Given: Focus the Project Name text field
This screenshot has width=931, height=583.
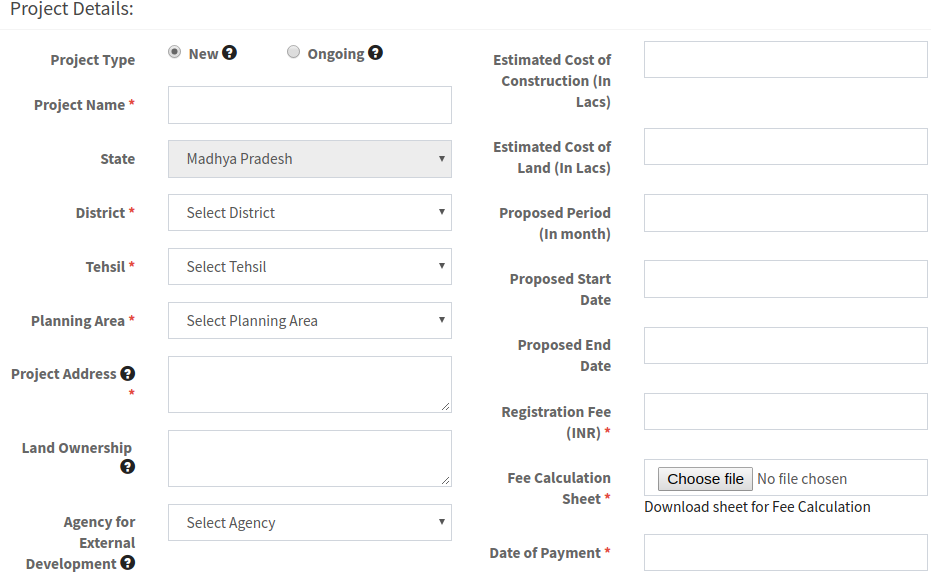Looking at the screenshot, I should 309,105.
